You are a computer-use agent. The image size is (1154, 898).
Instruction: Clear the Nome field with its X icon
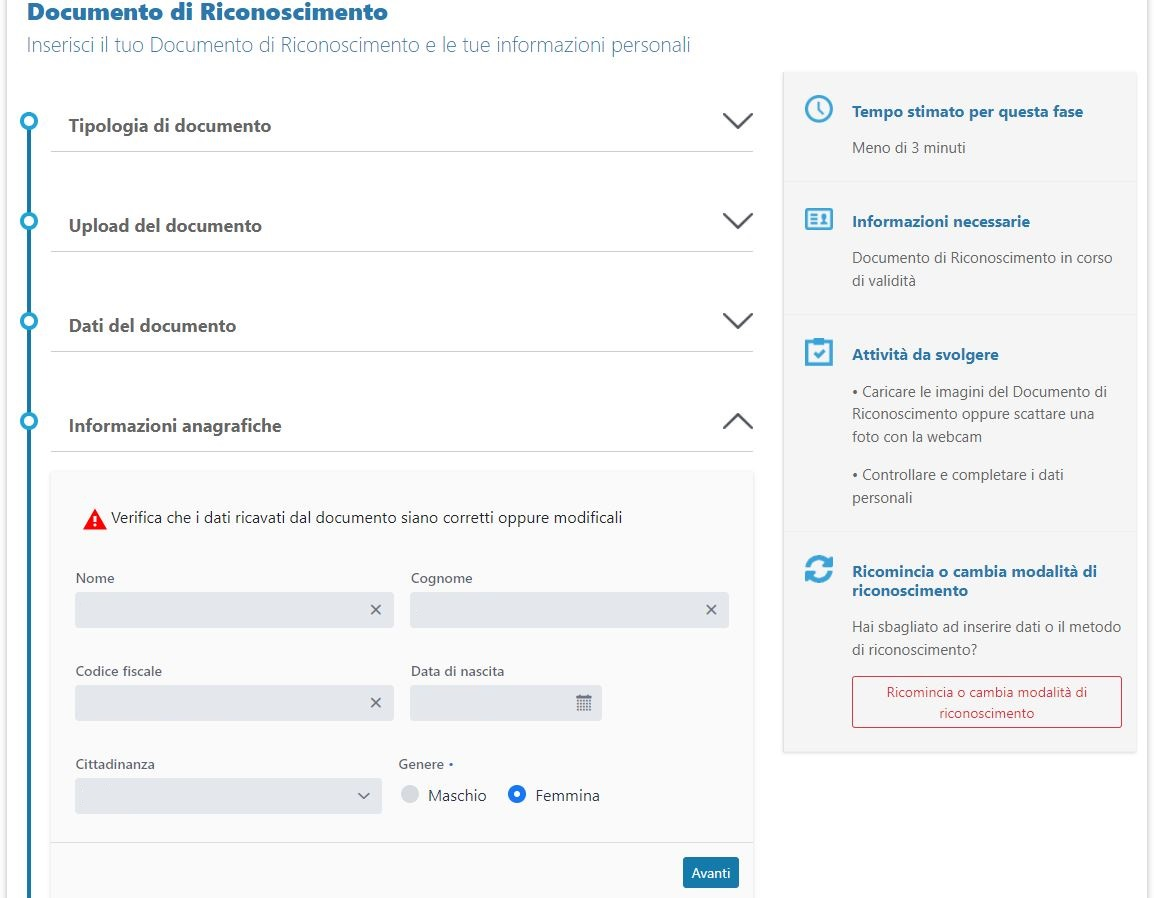pos(376,610)
